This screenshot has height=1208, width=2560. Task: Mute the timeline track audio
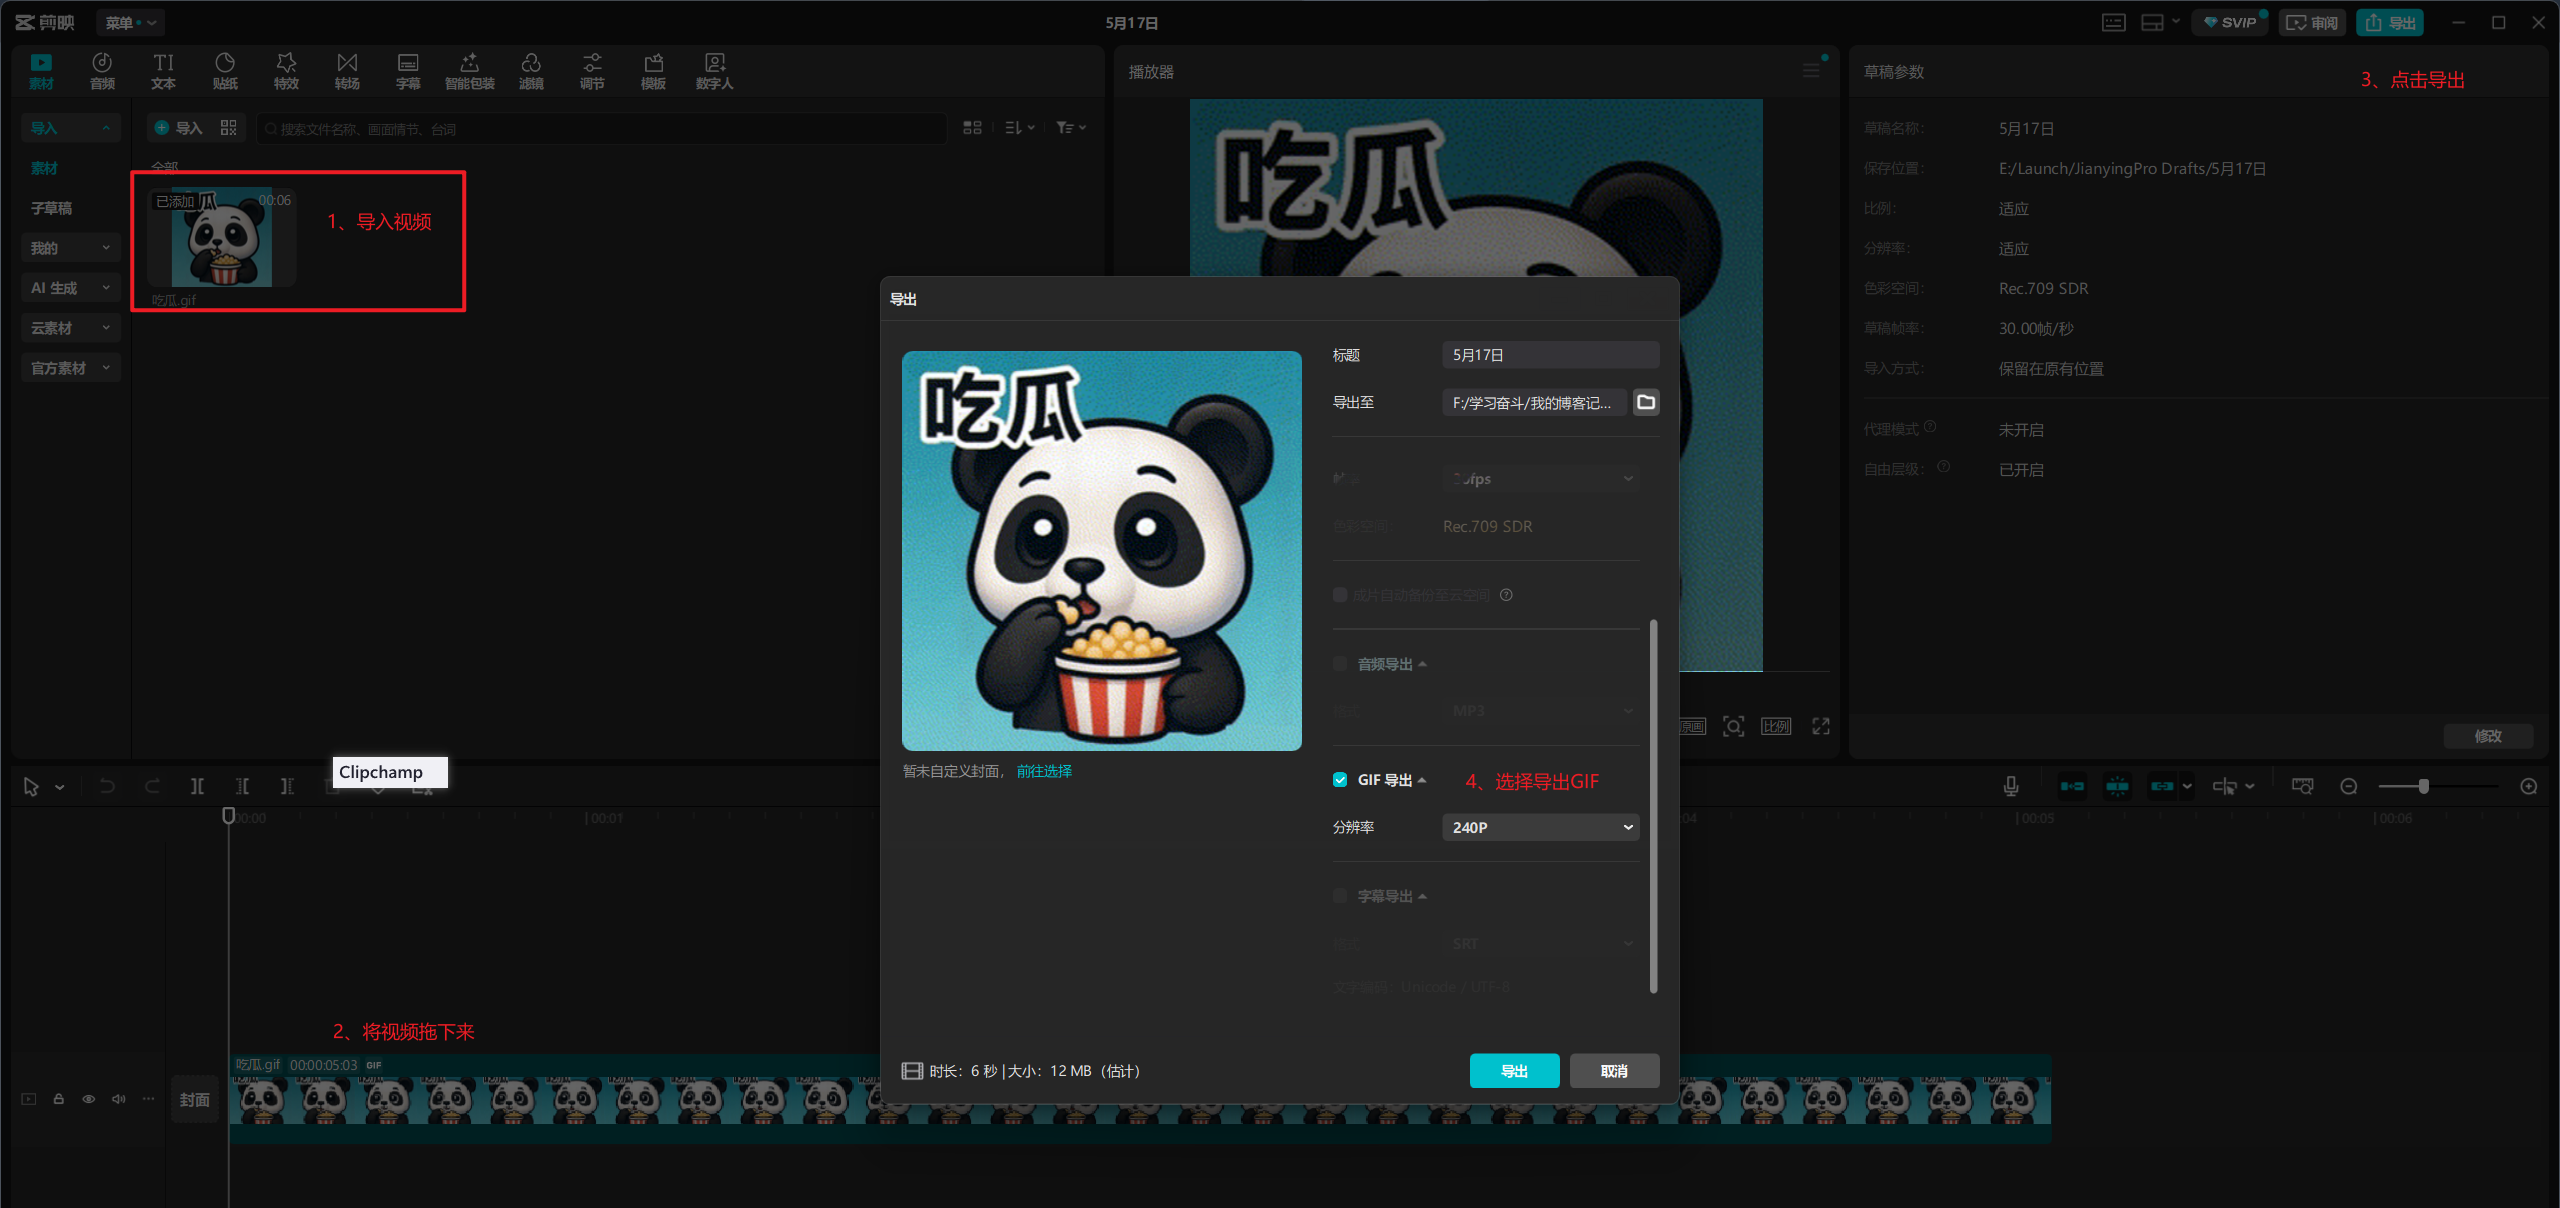pyautogui.click(x=119, y=1099)
